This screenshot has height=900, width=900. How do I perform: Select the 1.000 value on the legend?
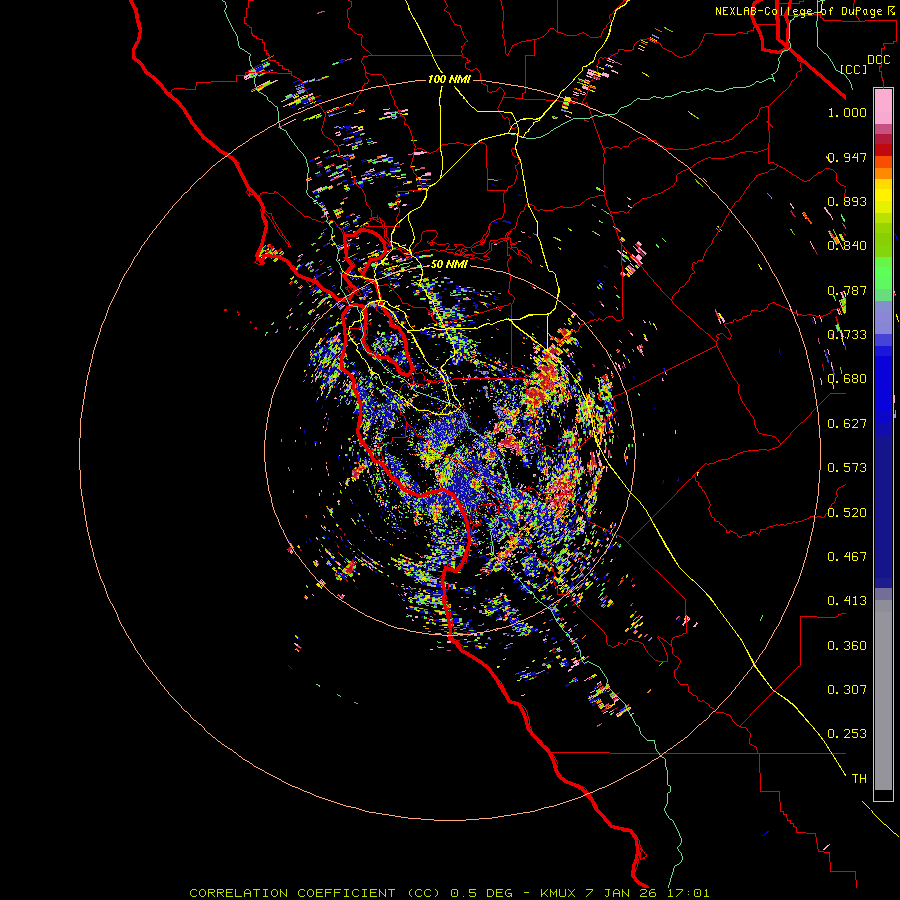click(847, 112)
